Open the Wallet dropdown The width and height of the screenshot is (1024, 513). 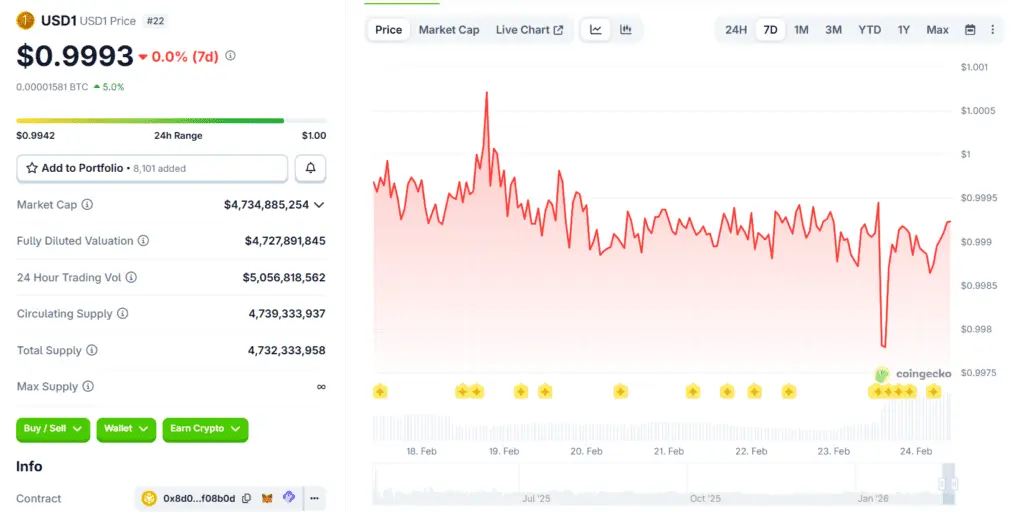pos(126,429)
